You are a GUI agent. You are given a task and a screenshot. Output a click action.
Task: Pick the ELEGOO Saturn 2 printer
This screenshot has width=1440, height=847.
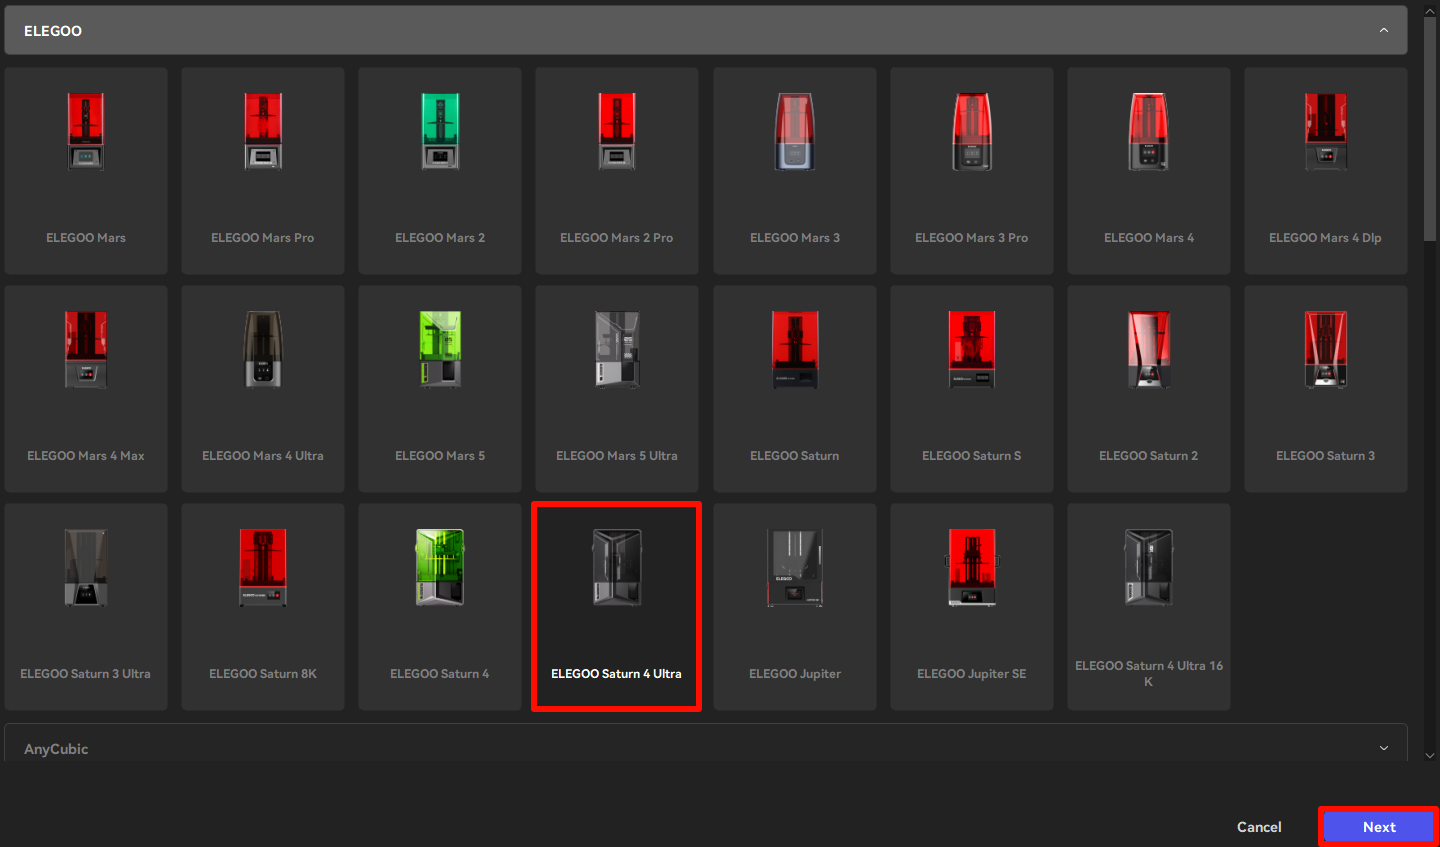click(1149, 389)
